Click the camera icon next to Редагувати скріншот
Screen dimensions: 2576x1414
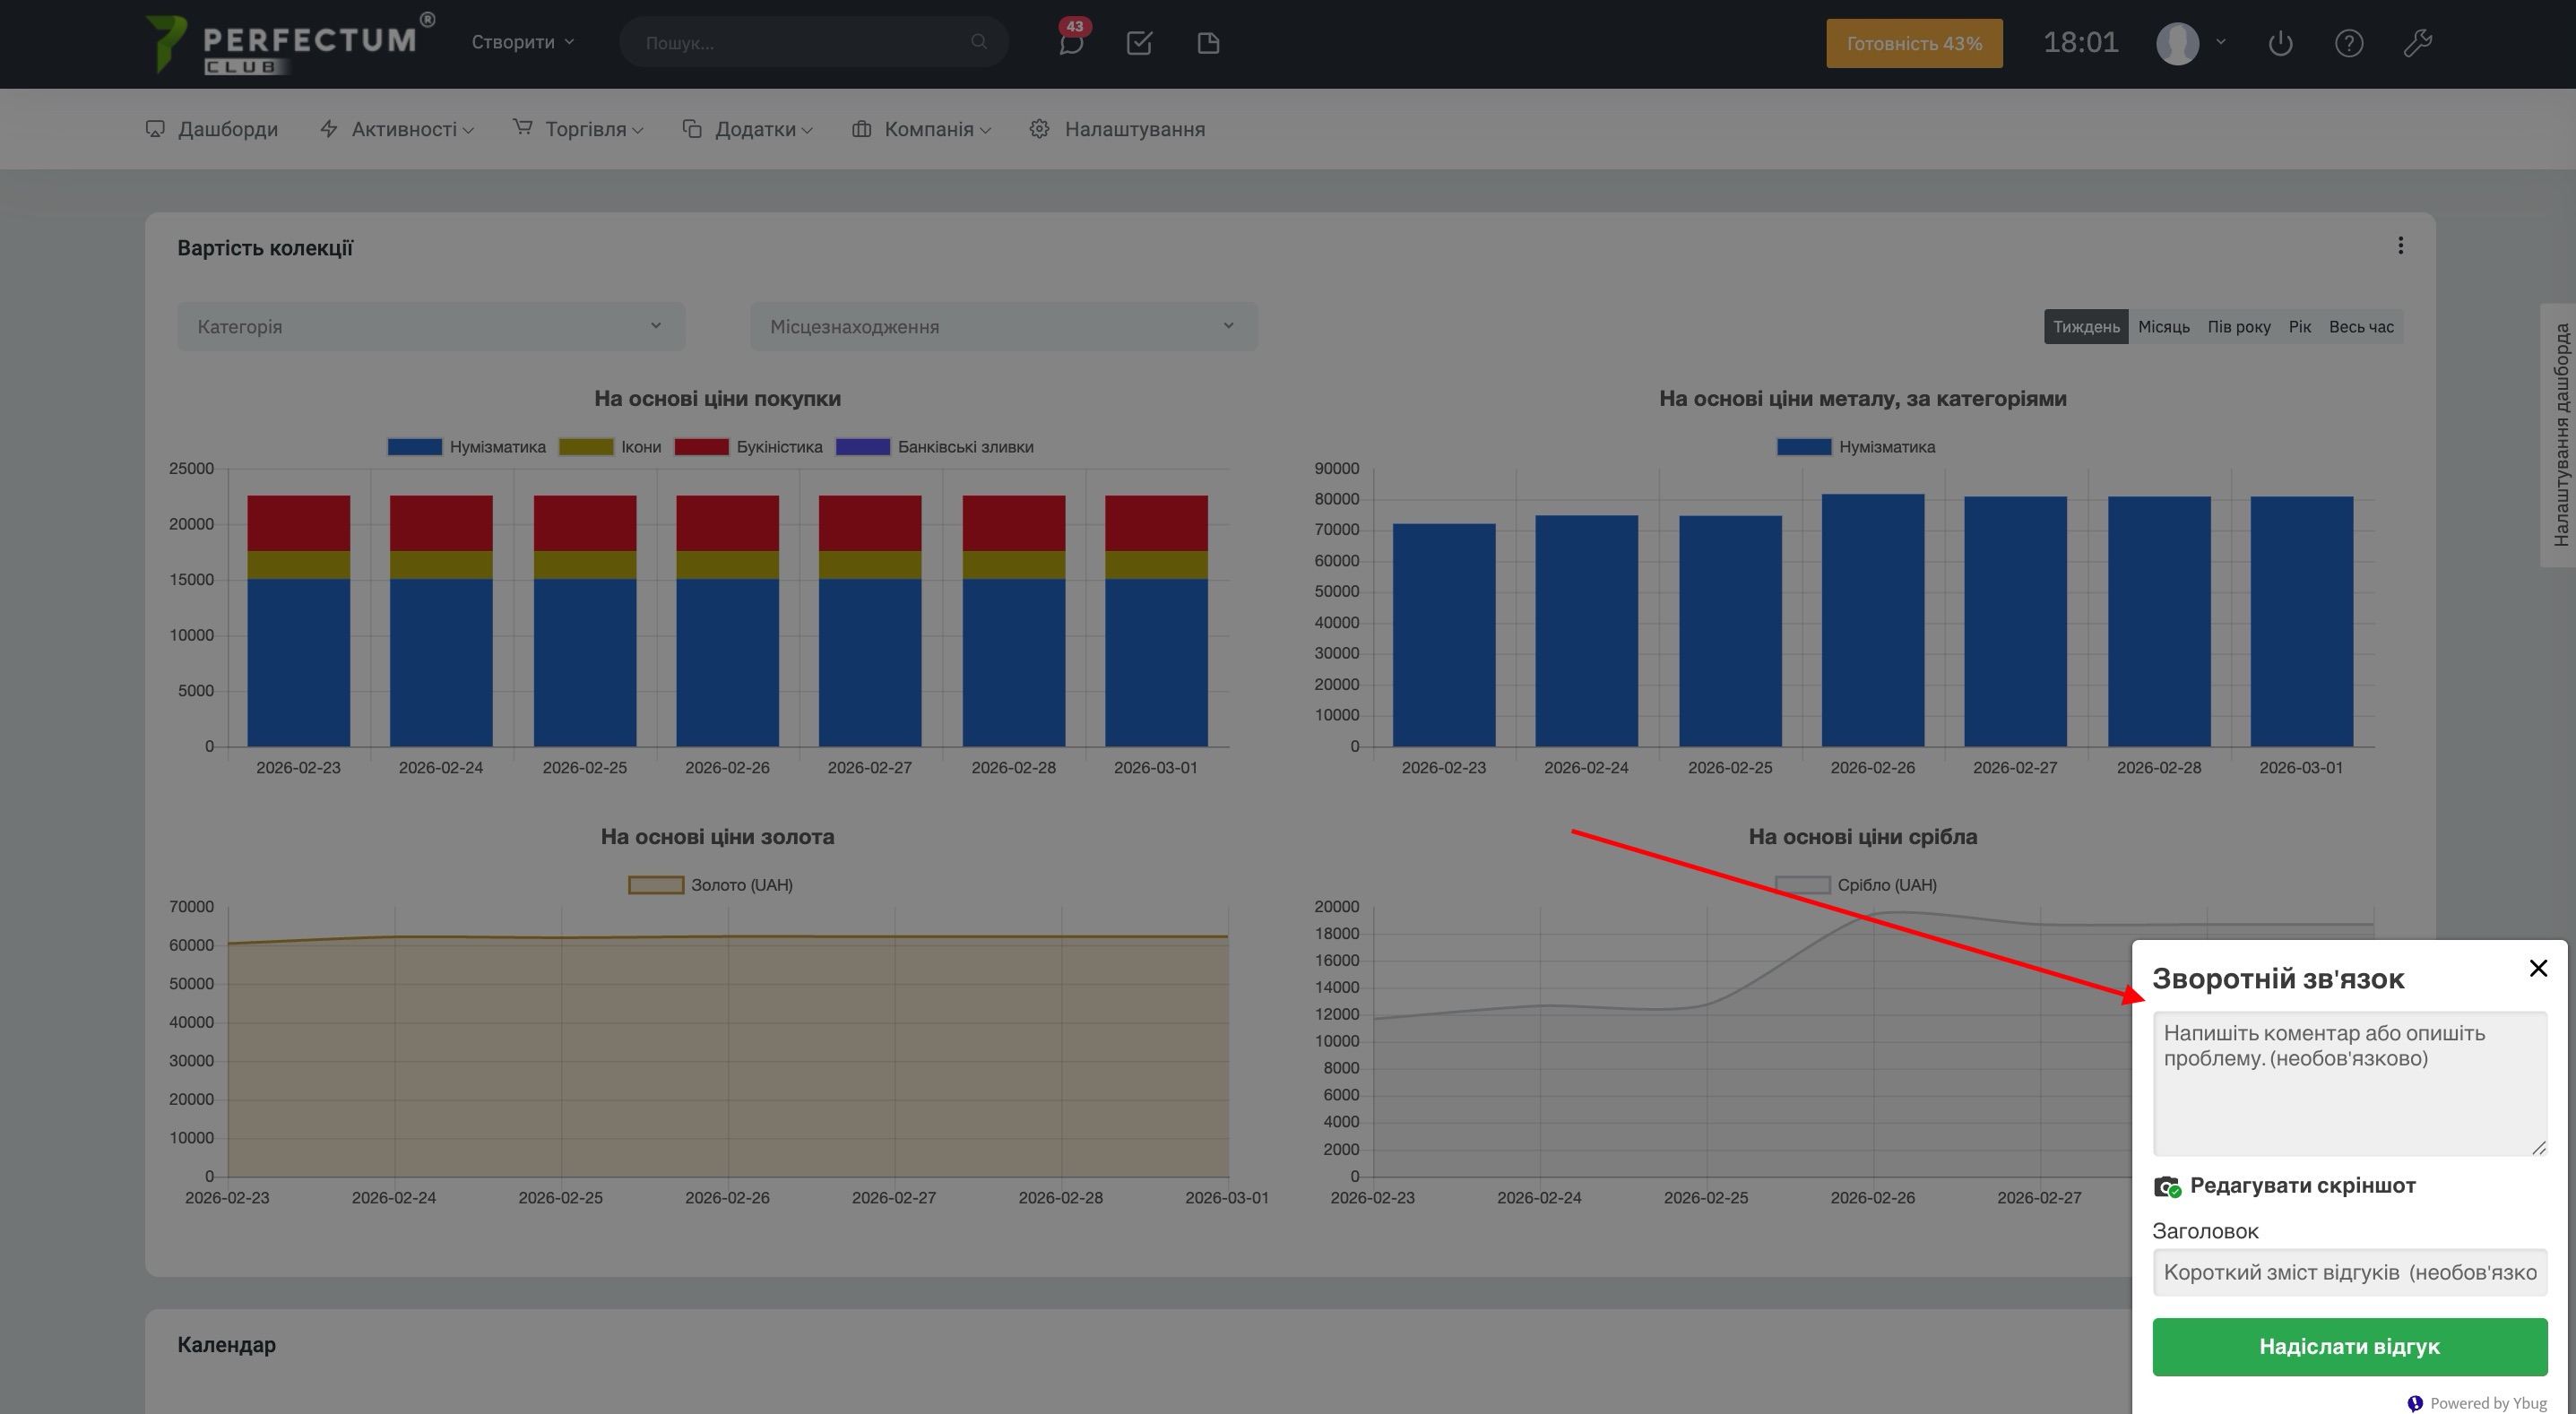2166,1186
